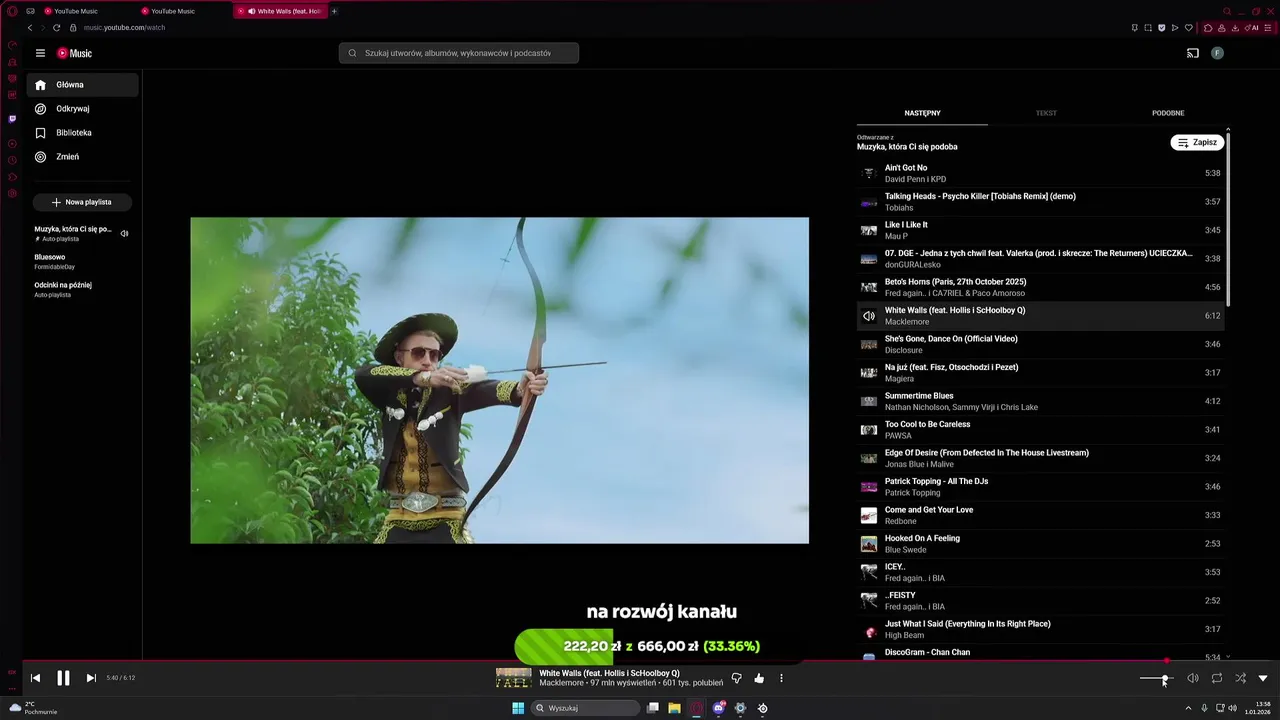Play Talking Heads - Psycho Killer remix

click(1040, 202)
